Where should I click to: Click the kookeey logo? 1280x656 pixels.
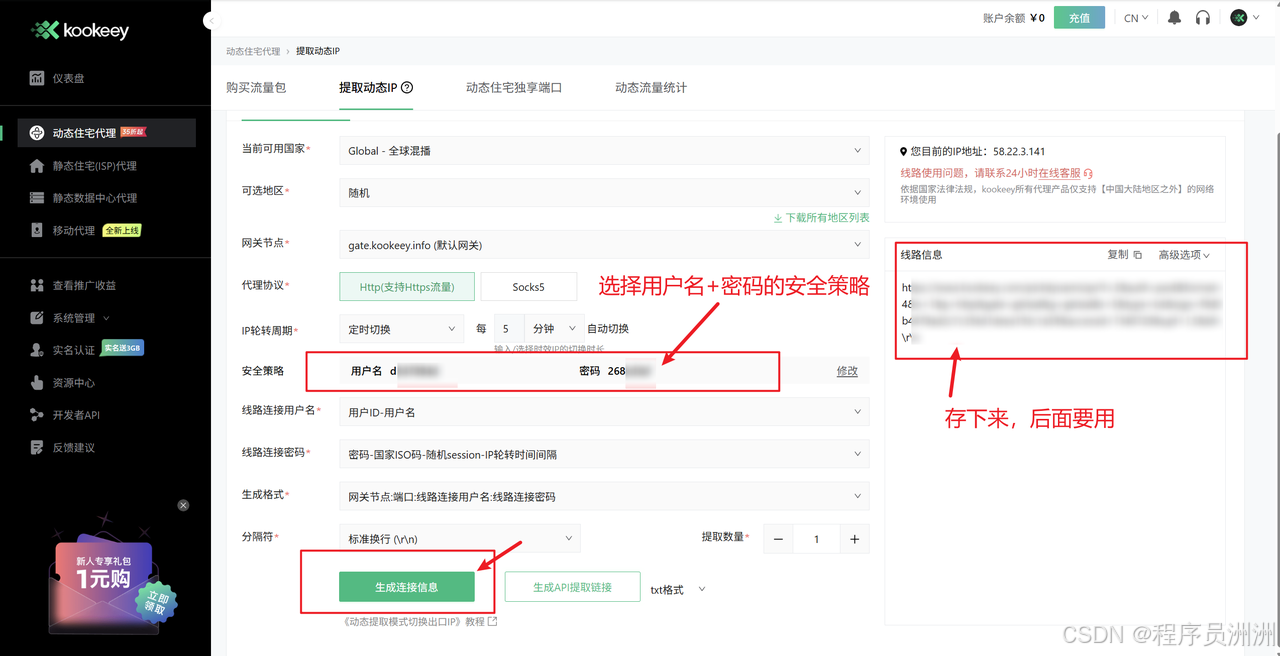point(80,31)
